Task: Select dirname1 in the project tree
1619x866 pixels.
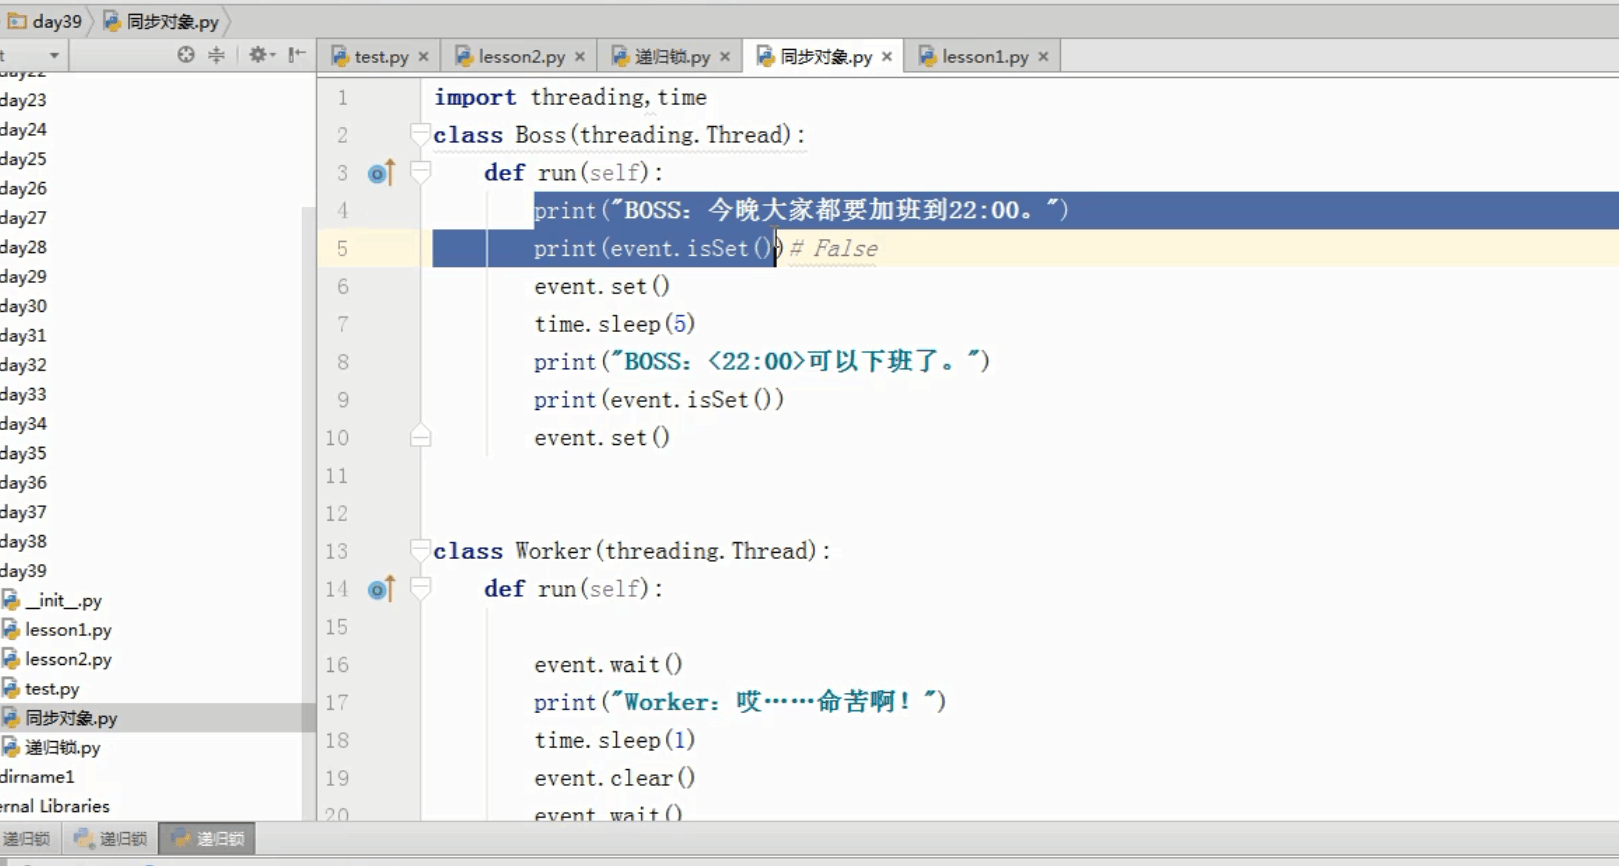Action: coord(38,777)
